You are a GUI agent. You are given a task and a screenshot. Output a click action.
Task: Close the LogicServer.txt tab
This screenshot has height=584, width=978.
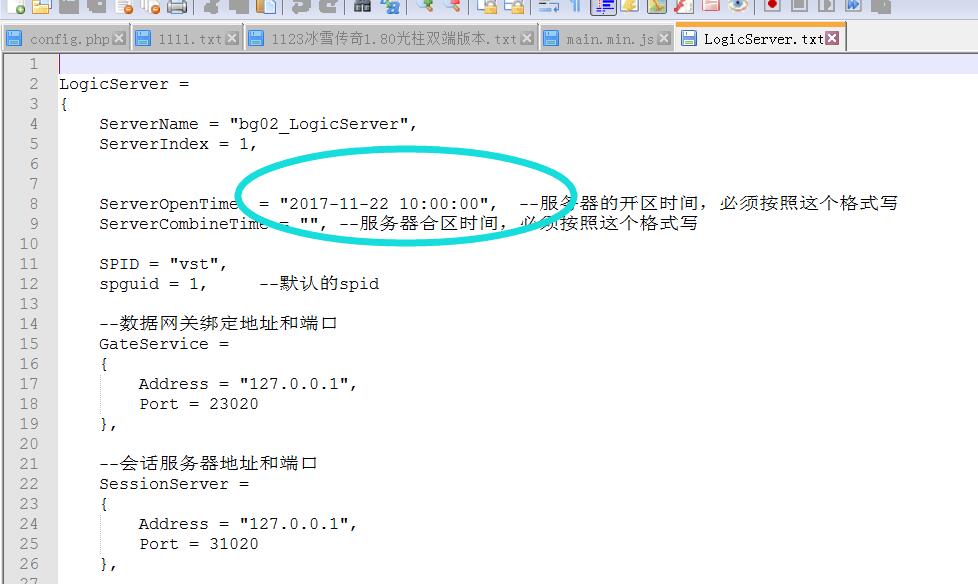pyautogui.click(x=832, y=39)
